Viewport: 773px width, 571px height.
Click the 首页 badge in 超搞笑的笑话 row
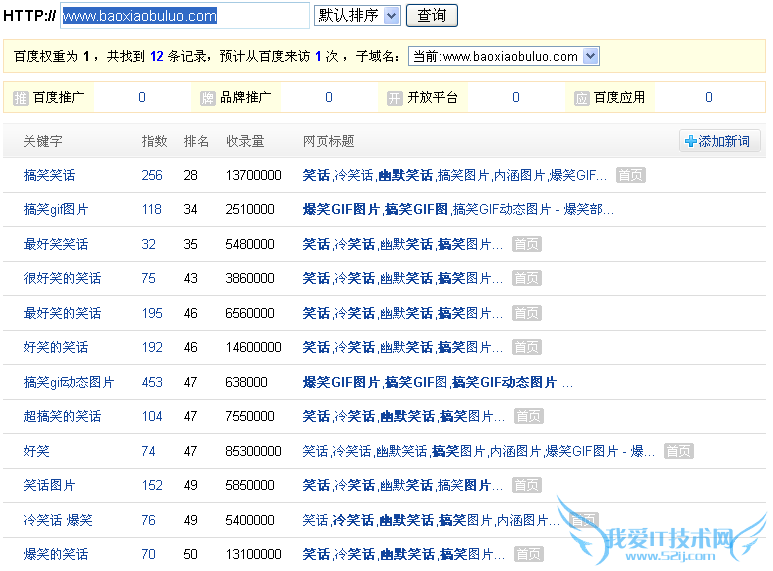528,417
